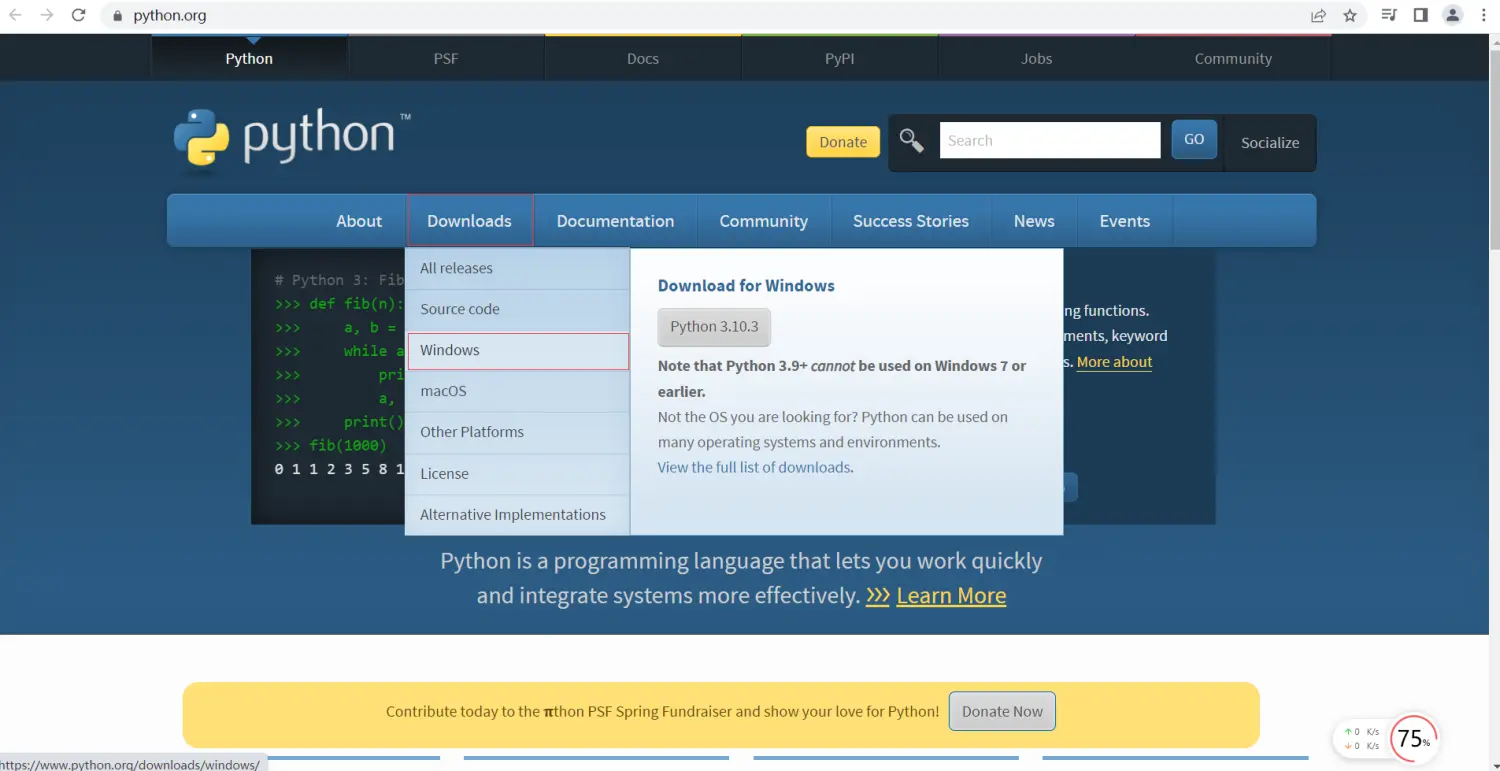Open the About navigation menu

coord(359,221)
